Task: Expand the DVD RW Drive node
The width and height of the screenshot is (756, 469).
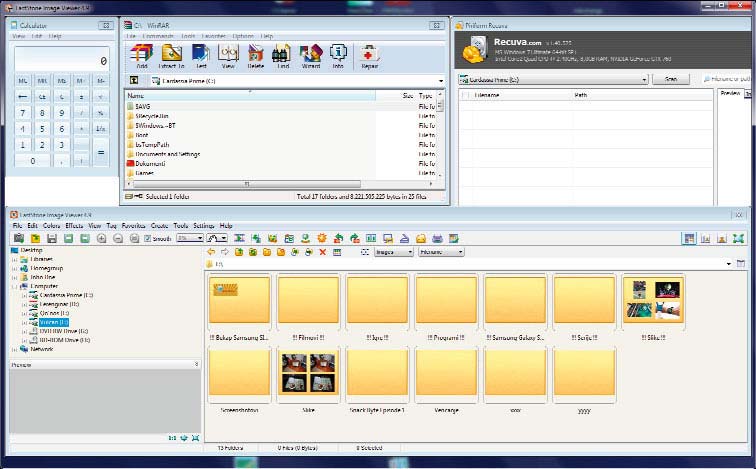Action: point(25,331)
